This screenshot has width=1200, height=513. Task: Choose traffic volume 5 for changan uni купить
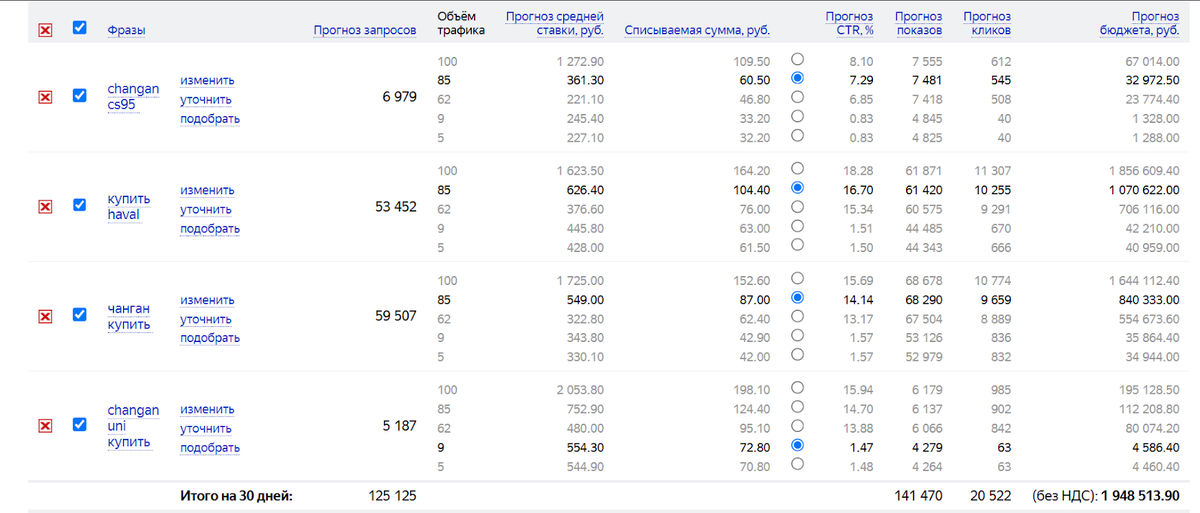click(797, 464)
